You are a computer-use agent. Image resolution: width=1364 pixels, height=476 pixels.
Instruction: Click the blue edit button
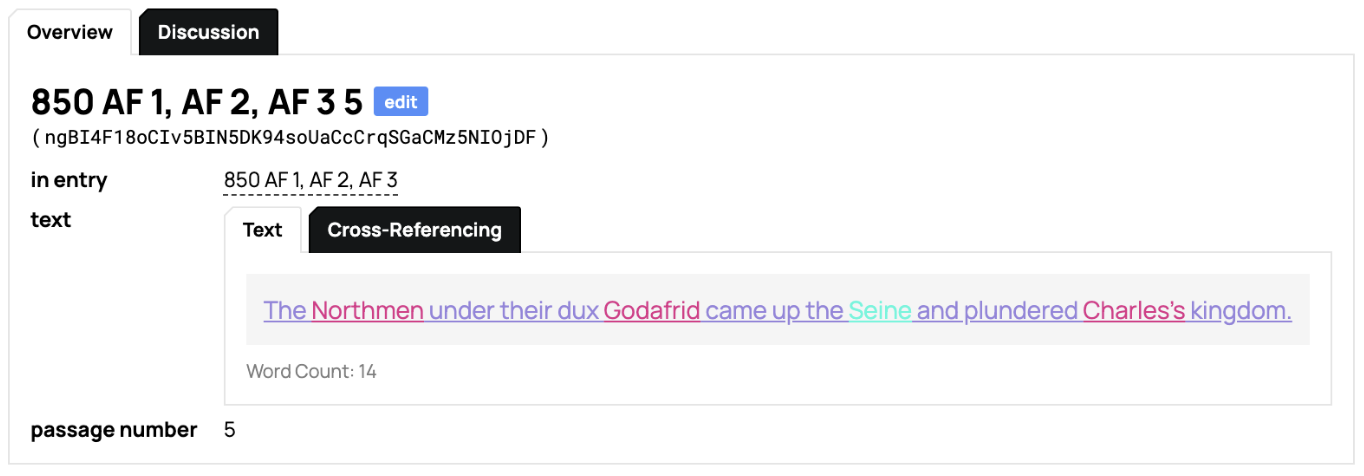(401, 101)
